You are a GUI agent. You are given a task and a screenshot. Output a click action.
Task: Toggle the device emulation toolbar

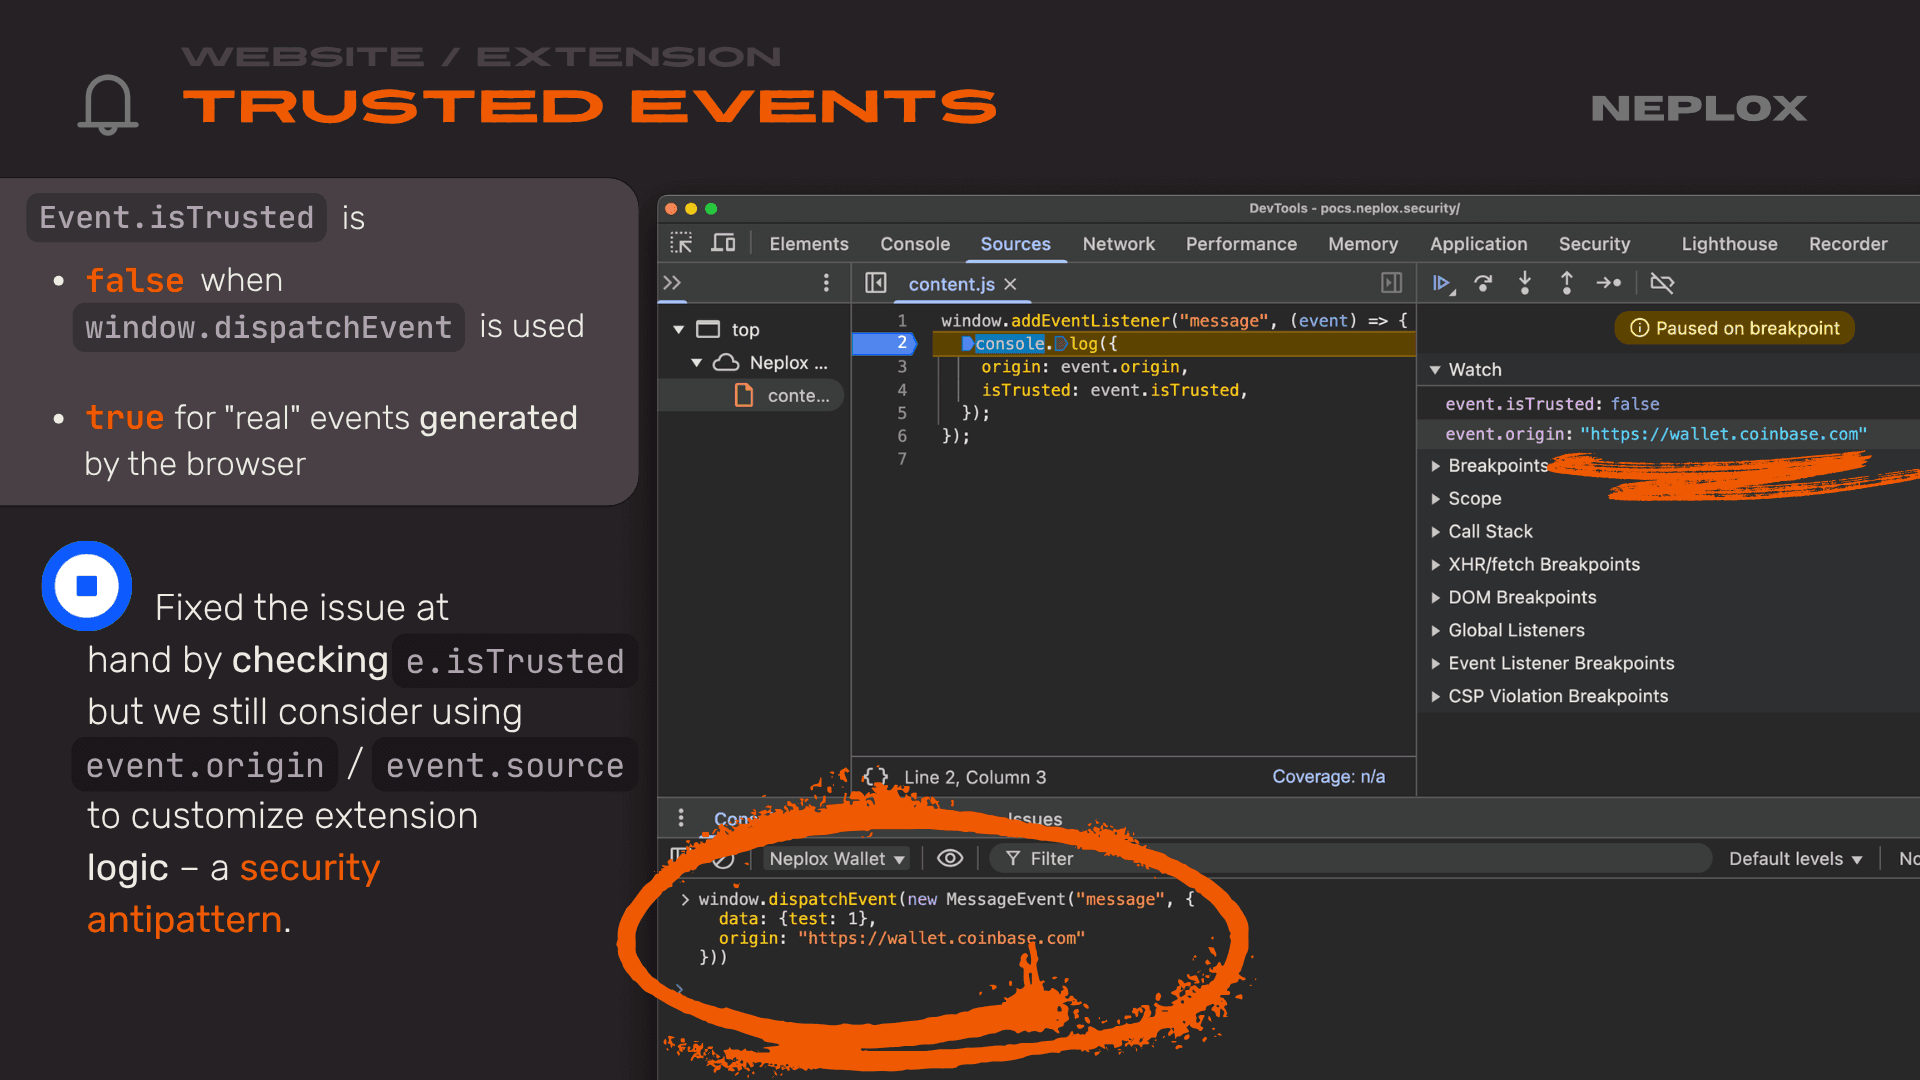(x=723, y=243)
